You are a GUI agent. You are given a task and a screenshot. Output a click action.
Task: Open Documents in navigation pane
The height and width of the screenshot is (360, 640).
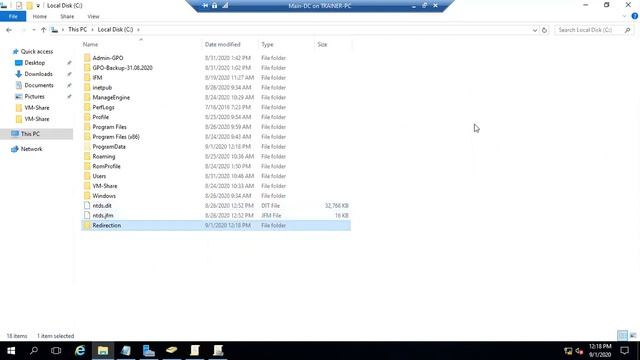pyautogui.click(x=38, y=85)
